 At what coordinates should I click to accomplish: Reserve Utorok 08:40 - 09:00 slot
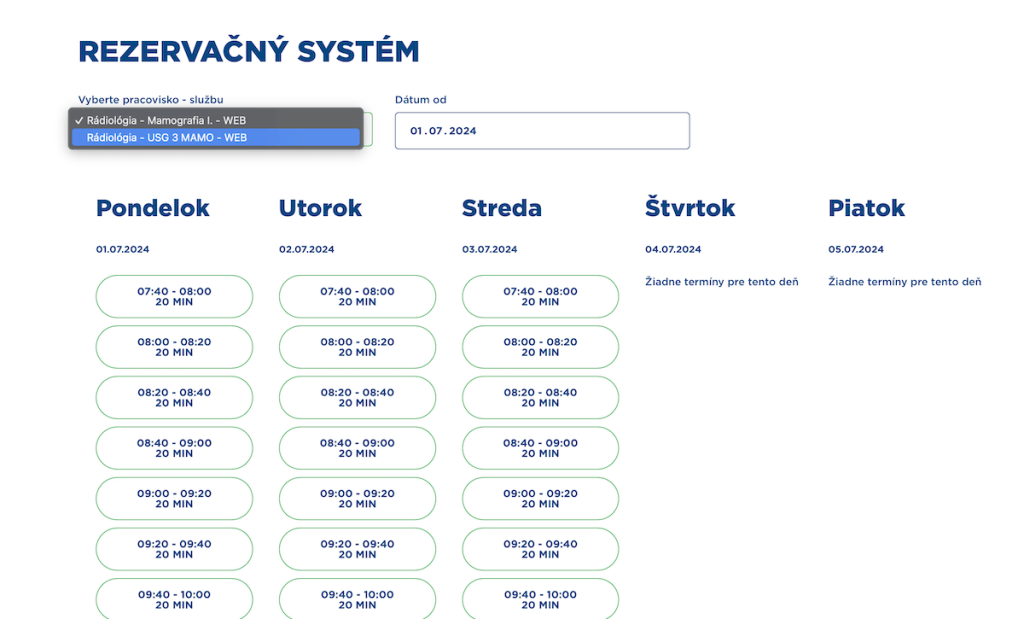[x=357, y=448]
